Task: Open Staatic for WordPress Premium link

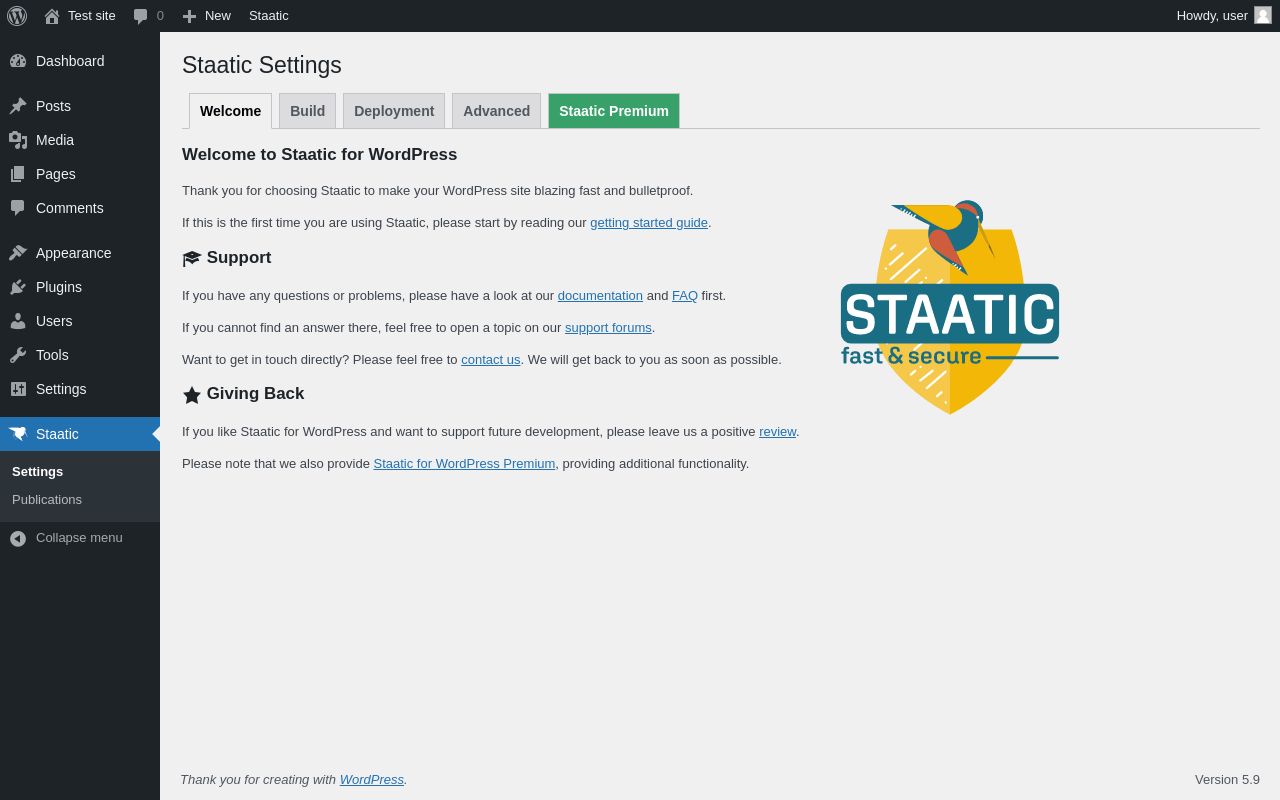Action: point(464,464)
